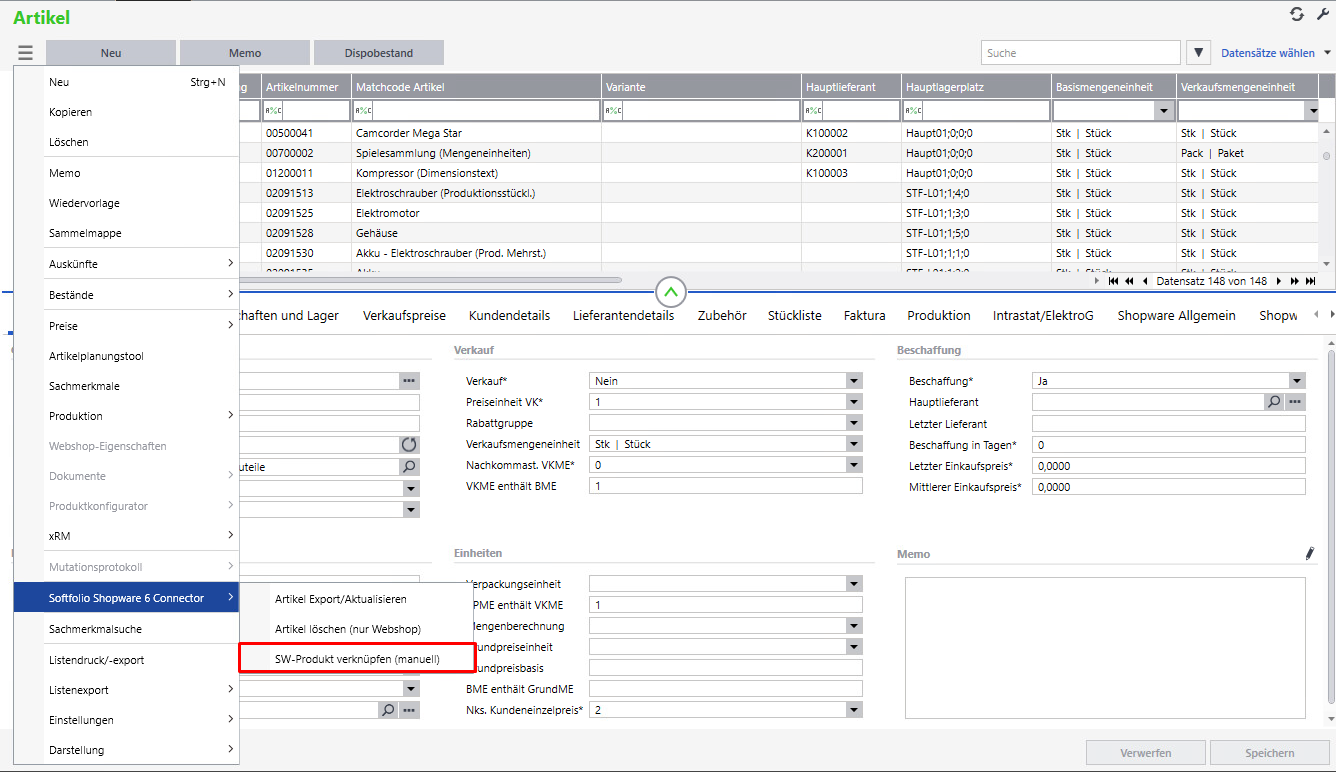Viewport: 1336px width, 772px height.
Task: Choose Artikel Export/Aktualisieren submenu entry
Action: [341, 599]
